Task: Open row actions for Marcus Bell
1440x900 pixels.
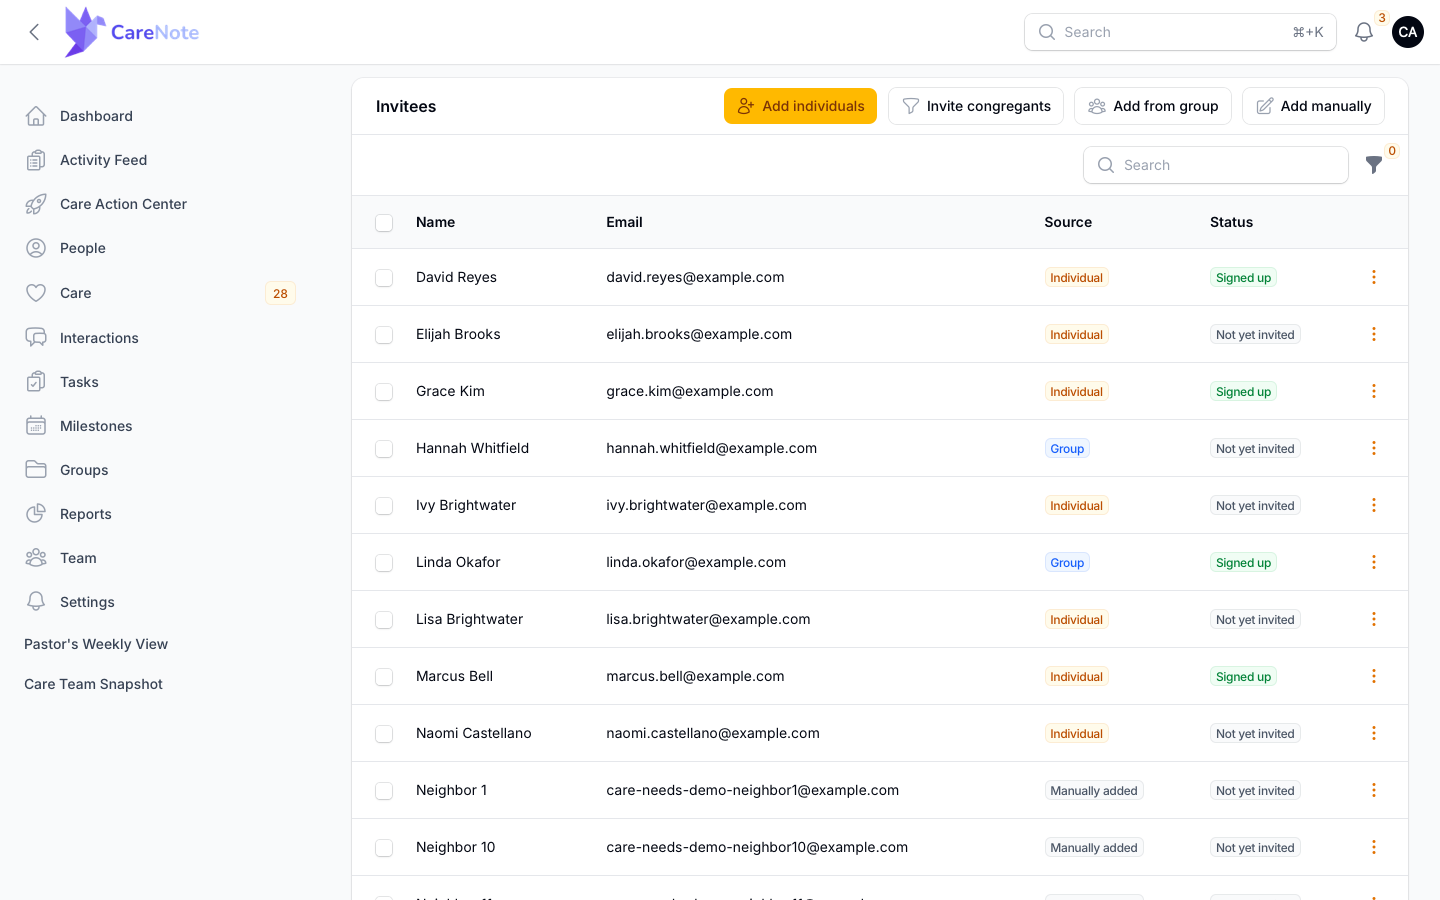Action: (1374, 676)
